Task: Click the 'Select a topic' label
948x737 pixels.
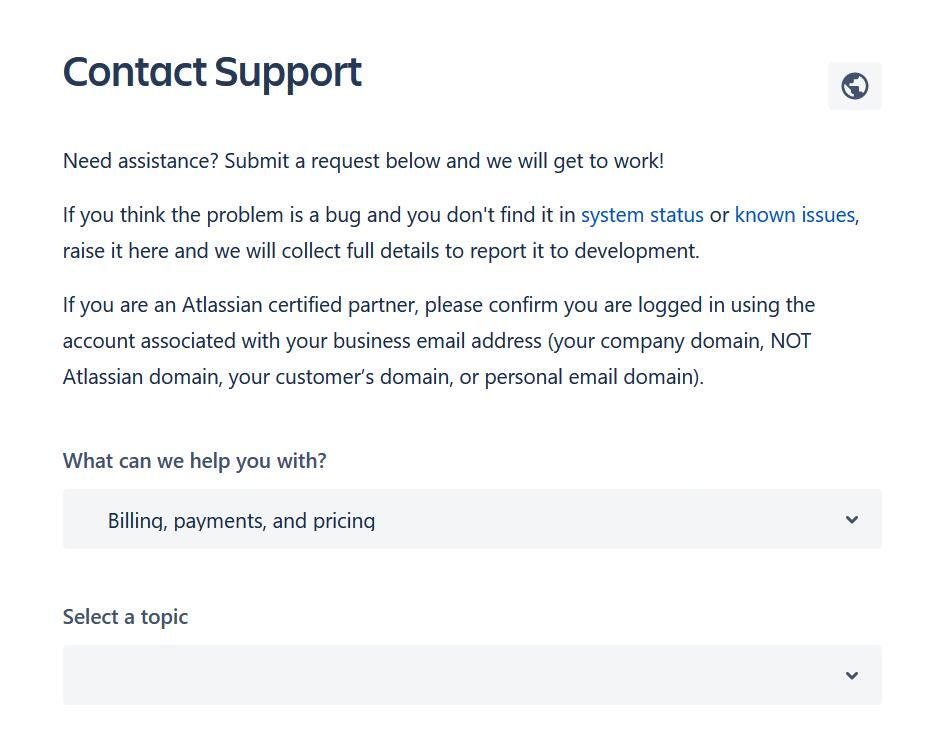Action: [125, 617]
